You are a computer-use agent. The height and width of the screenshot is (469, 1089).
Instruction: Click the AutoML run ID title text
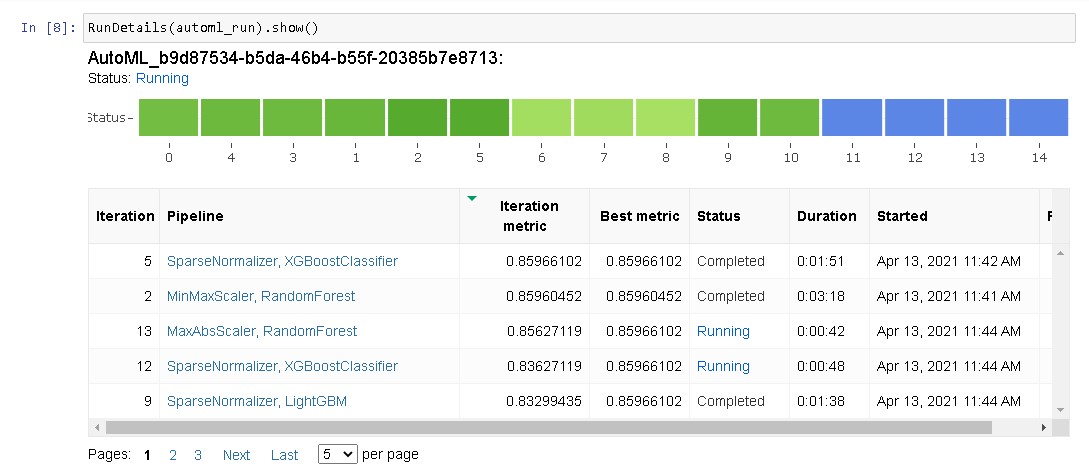click(x=295, y=58)
